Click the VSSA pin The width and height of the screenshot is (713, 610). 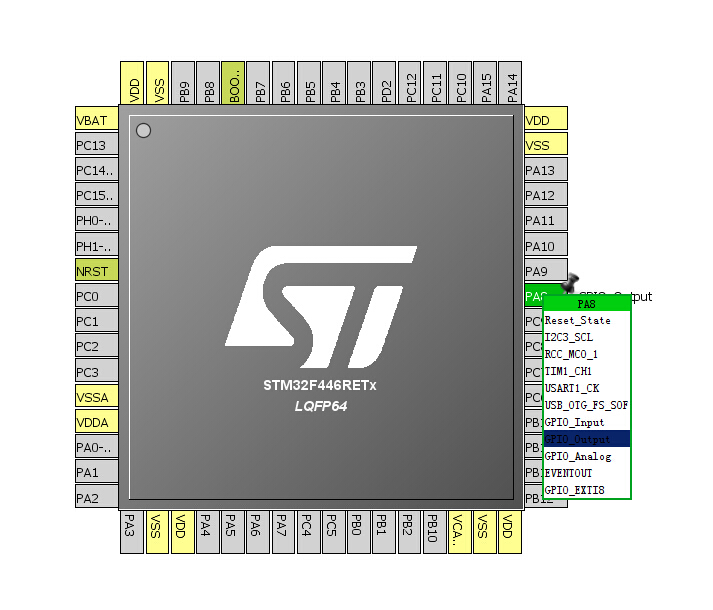(96, 398)
